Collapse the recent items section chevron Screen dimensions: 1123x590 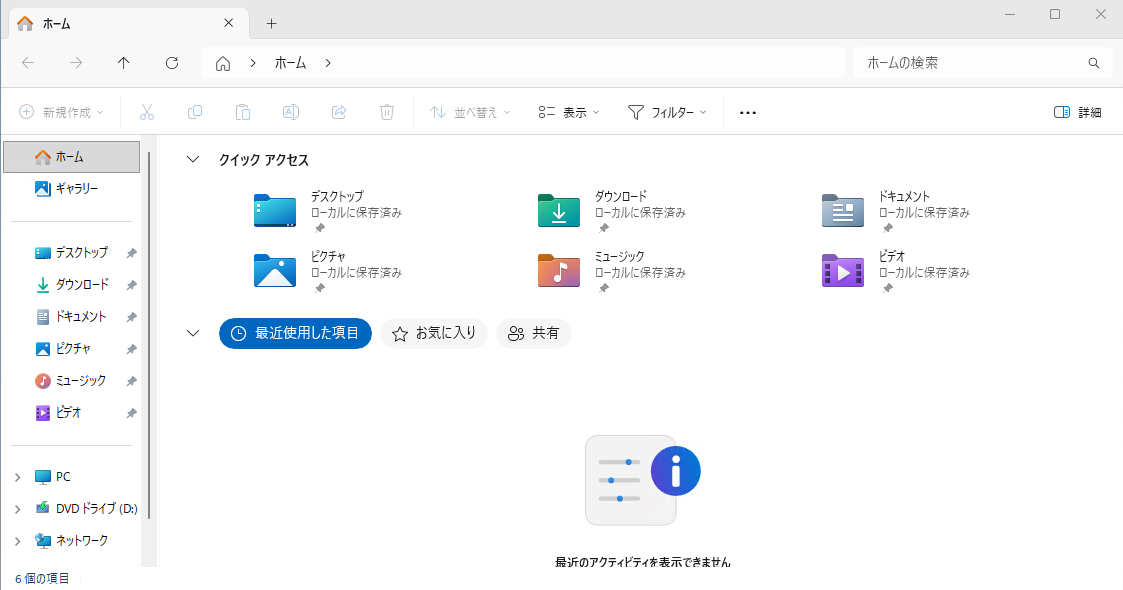coord(193,333)
